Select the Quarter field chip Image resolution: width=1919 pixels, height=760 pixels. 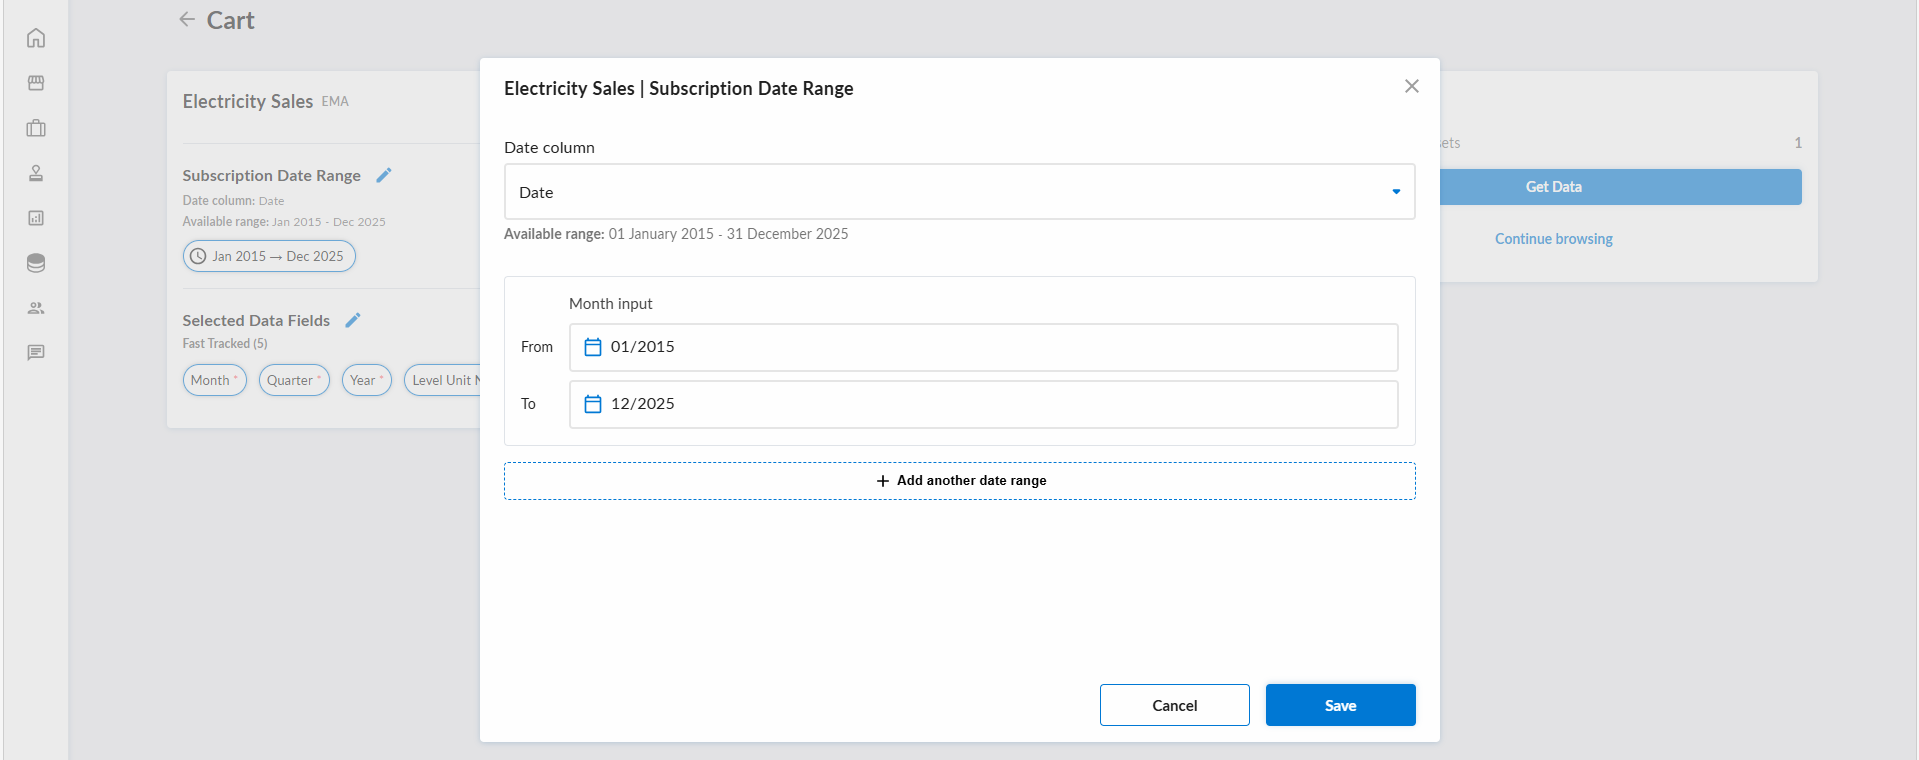294,380
